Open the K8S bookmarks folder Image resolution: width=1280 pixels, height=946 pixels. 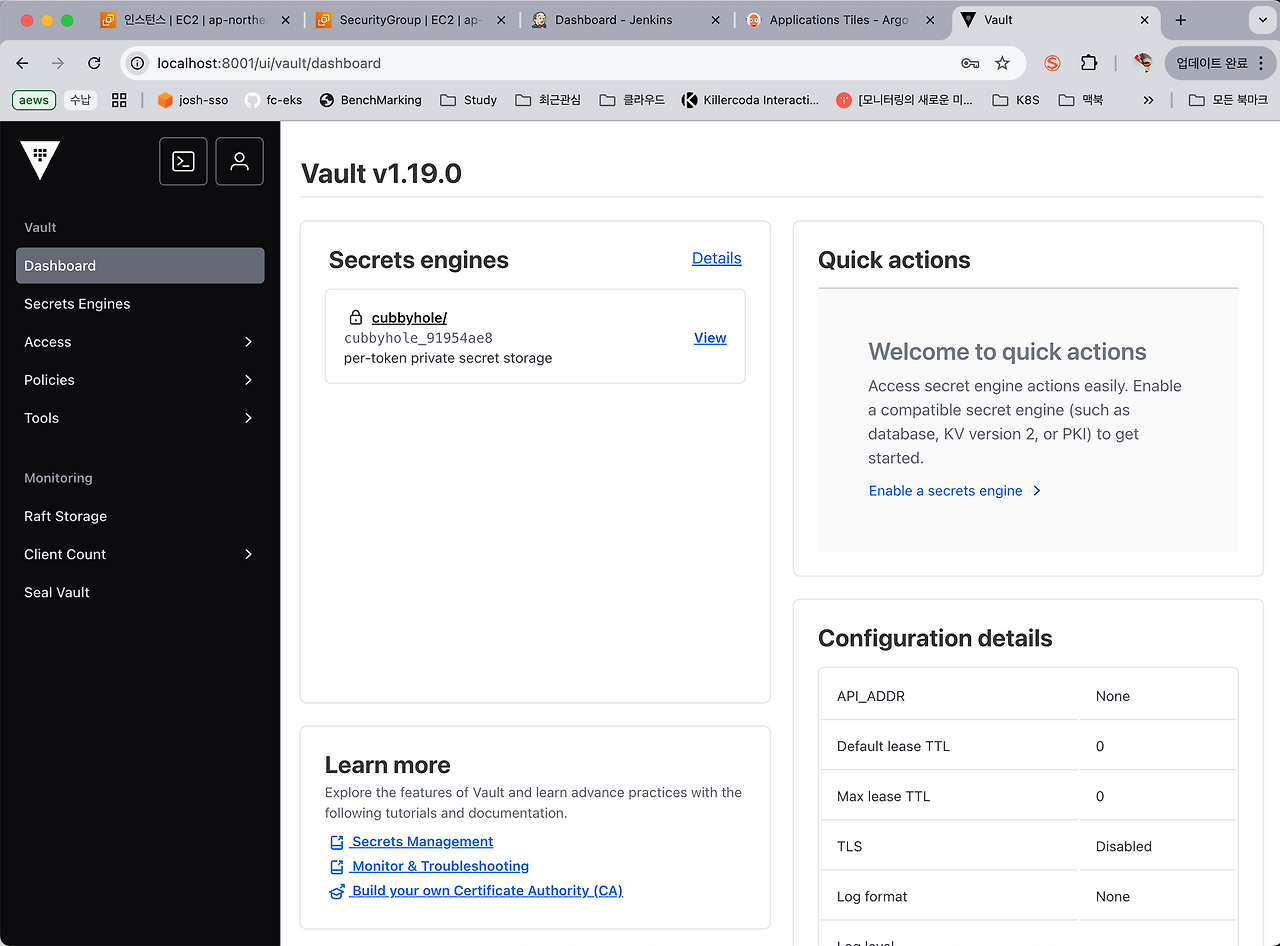click(x=1016, y=100)
